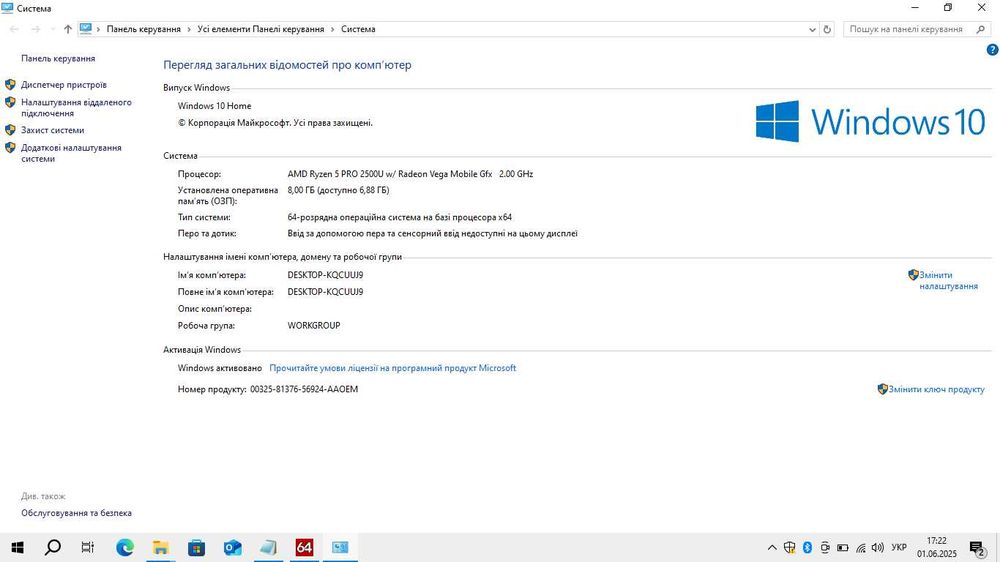
Task: Open Захист системи link
Action: pyautogui.click(x=52, y=130)
